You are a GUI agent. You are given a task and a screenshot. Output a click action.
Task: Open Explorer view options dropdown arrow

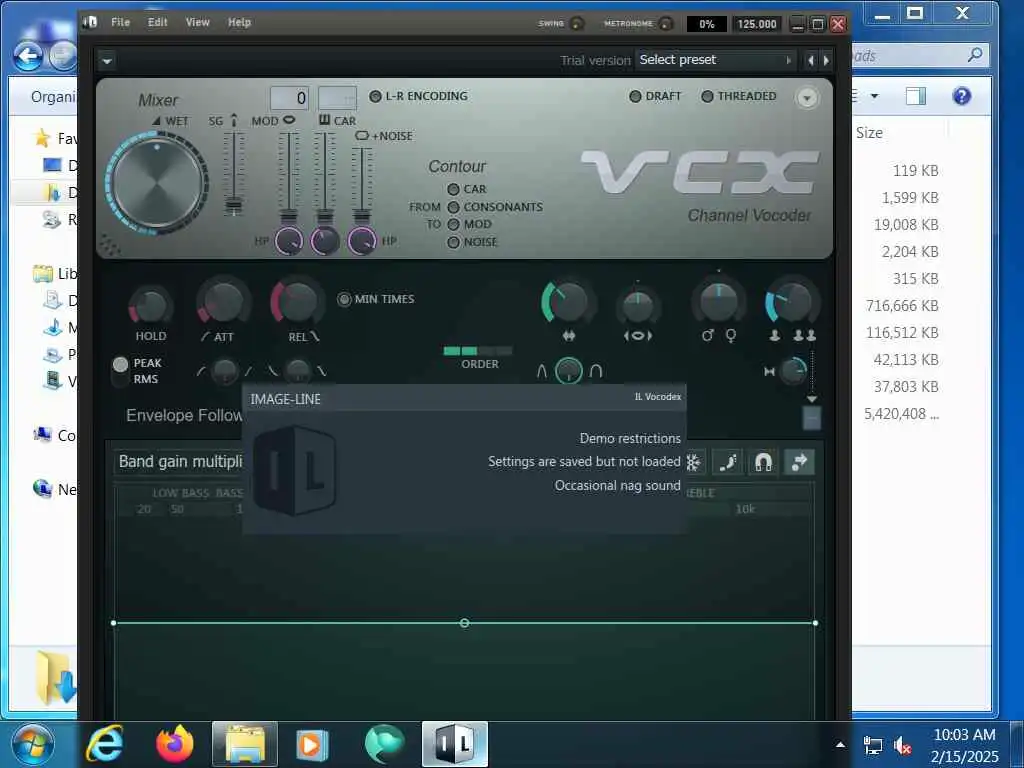pyautogui.click(x=874, y=97)
